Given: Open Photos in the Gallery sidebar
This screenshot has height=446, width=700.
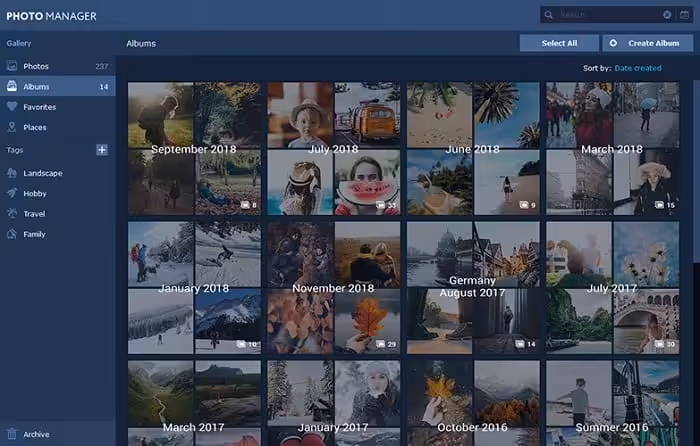Looking at the screenshot, I should point(36,66).
